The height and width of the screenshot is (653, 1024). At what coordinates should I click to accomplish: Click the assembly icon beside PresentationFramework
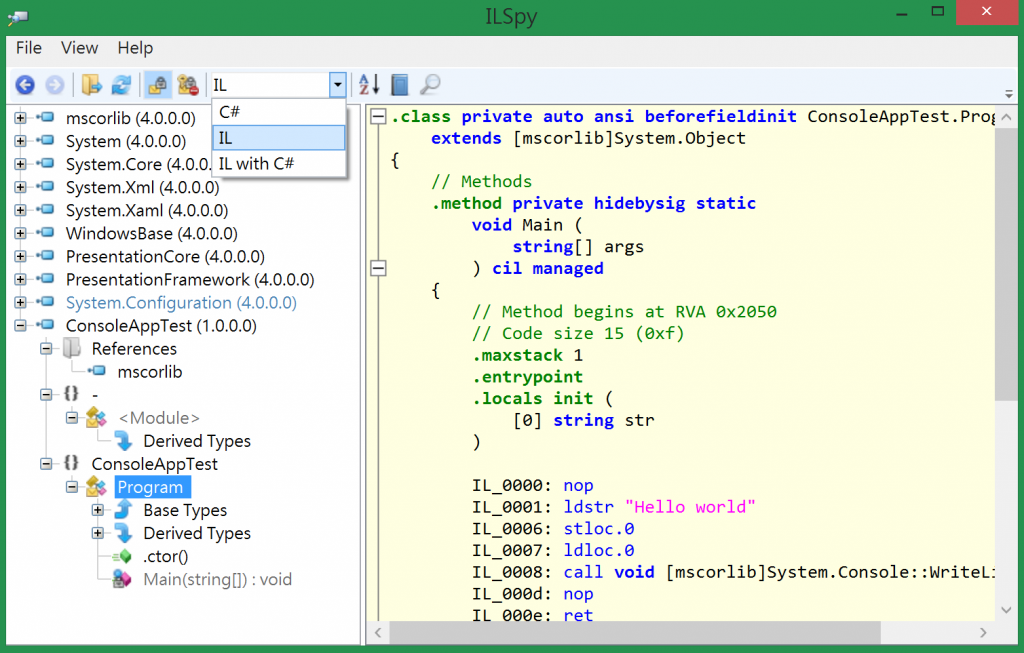point(45,279)
